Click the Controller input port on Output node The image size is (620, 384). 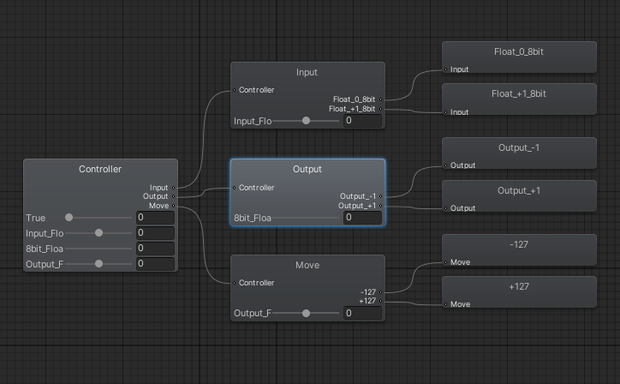(x=234, y=187)
